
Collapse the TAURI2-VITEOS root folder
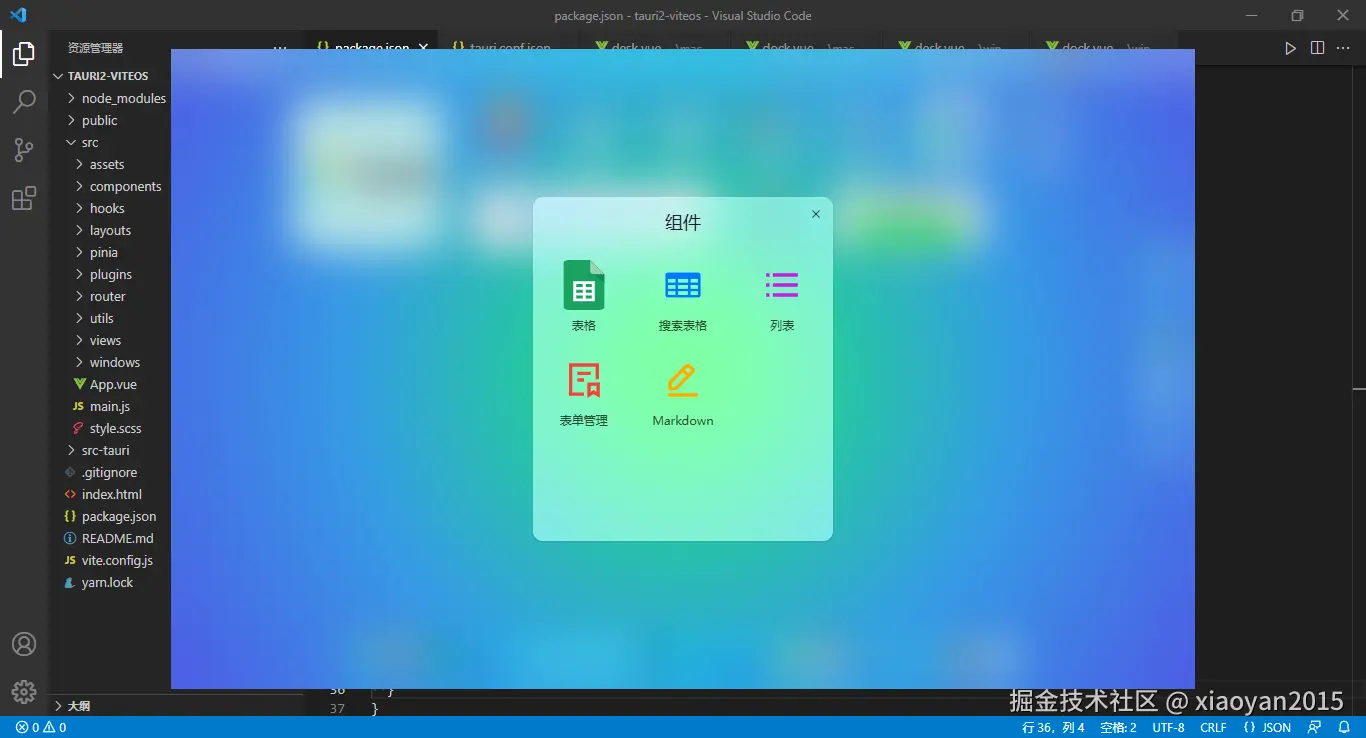(108, 76)
